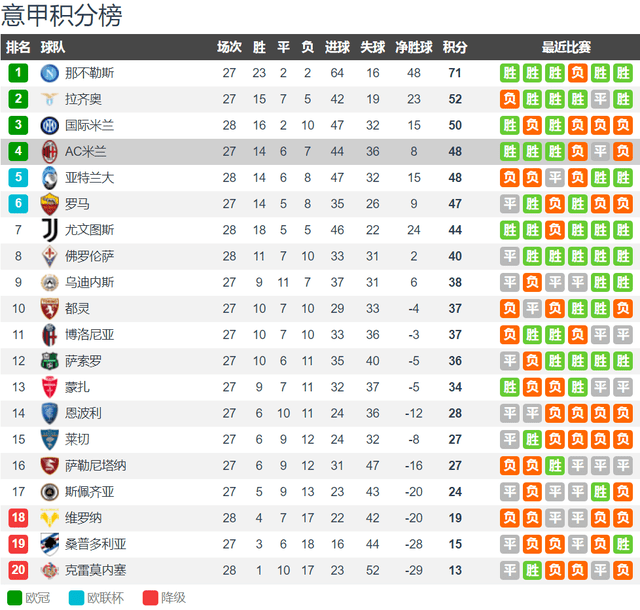Open the 那不勒斯 team name link
Screen dimensions: 640x610
click(x=89, y=73)
